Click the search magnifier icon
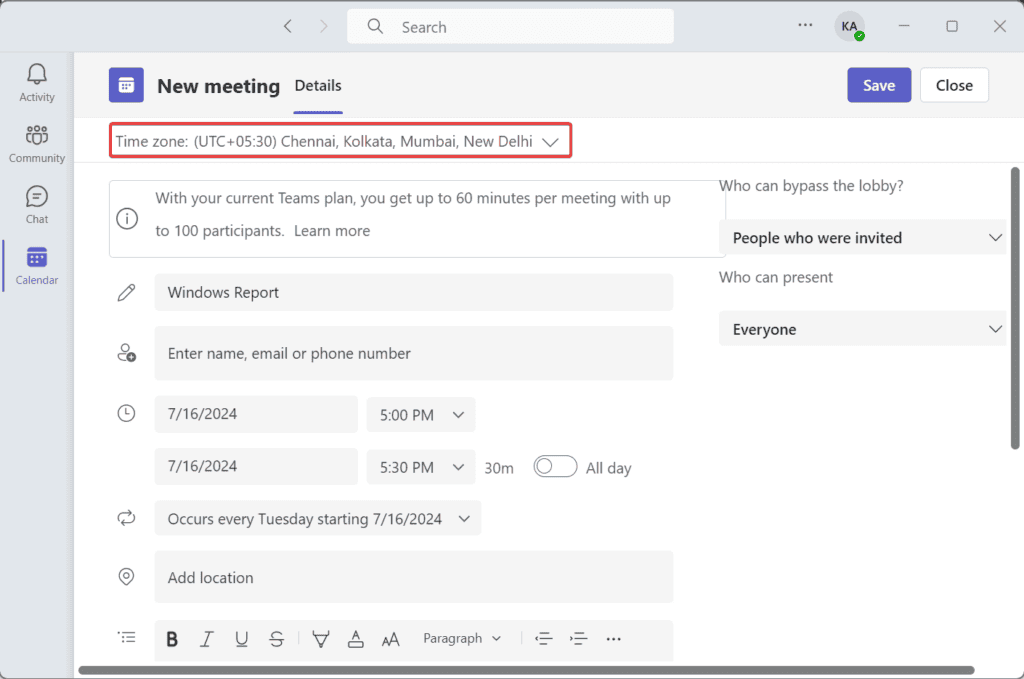1024x679 pixels. coord(375,26)
